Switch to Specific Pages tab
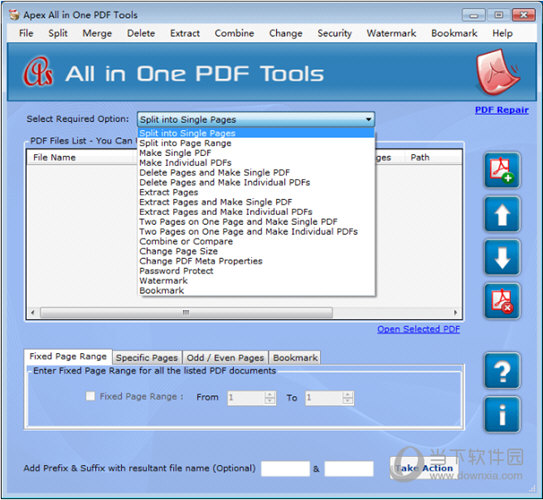The image size is (543, 500). [x=147, y=358]
